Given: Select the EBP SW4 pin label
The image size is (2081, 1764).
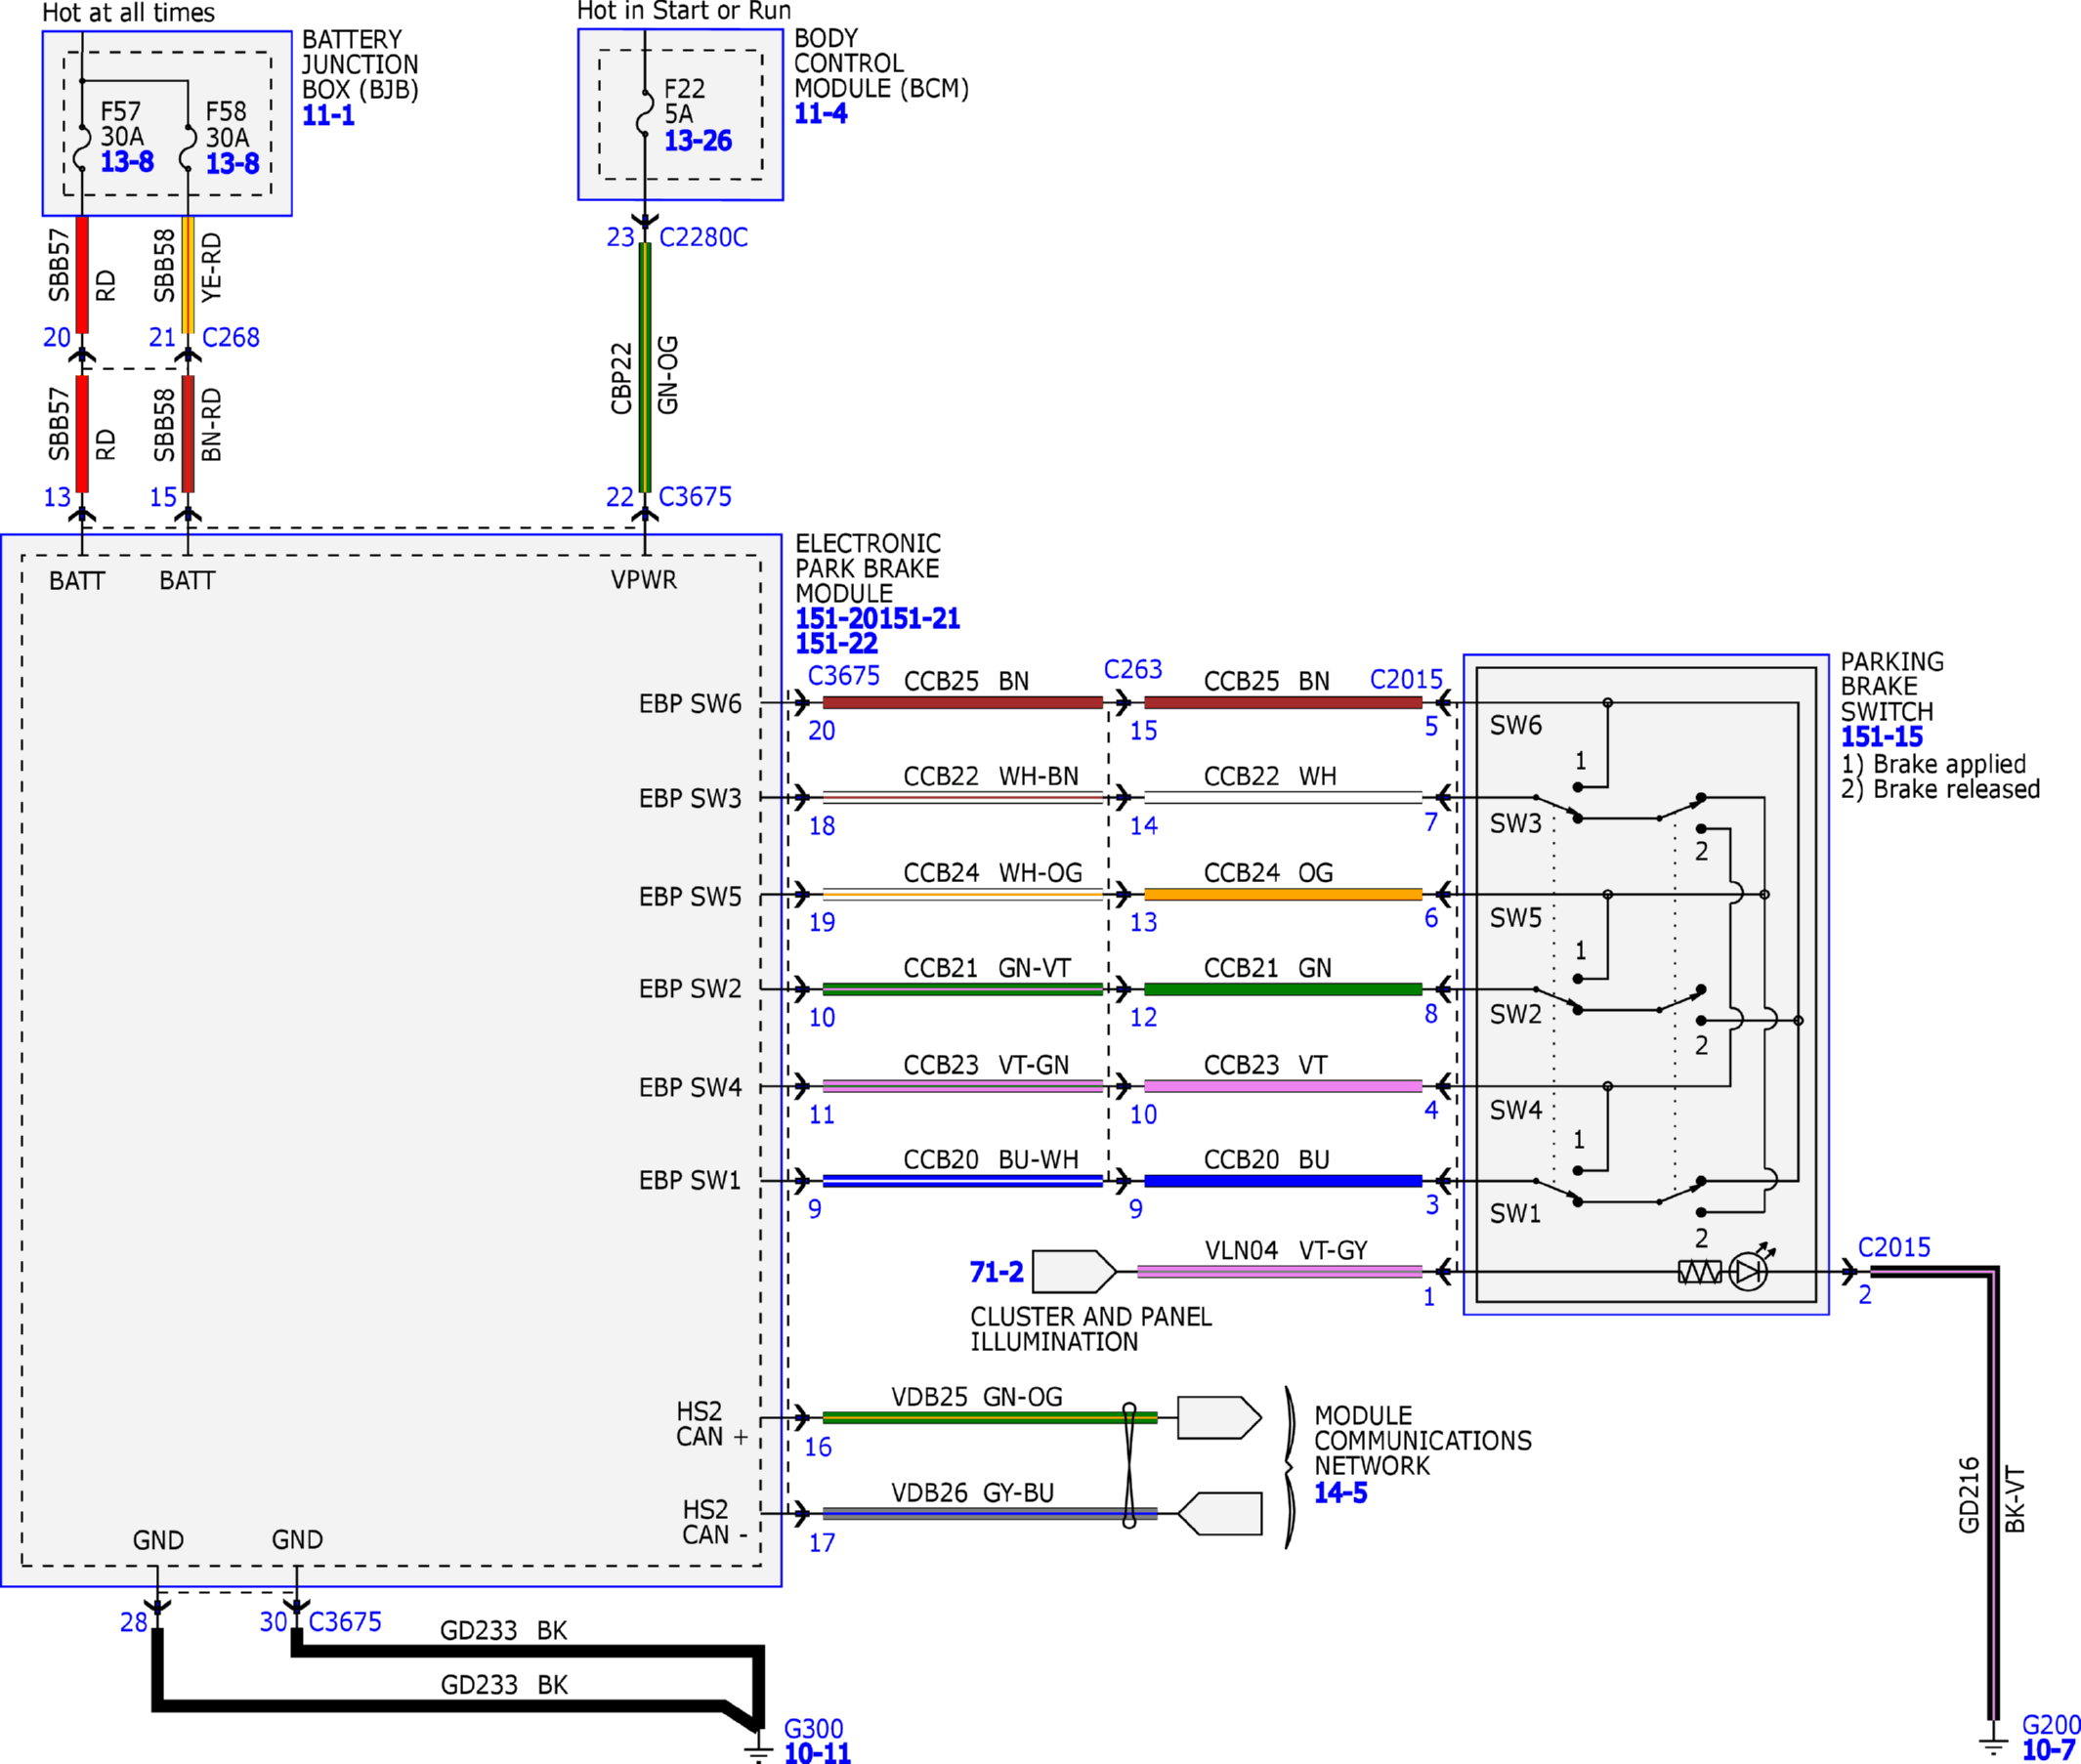Looking at the screenshot, I should (690, 1087).
